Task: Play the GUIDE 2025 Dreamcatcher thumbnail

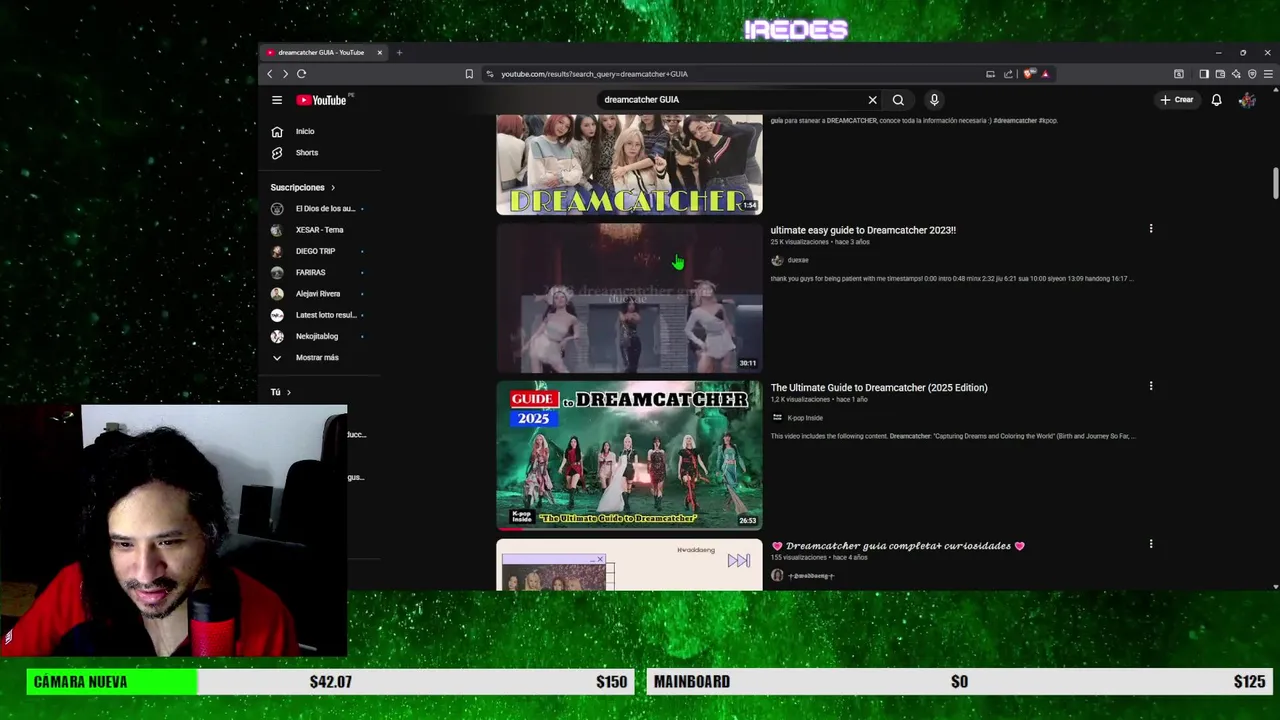Action: point(629,456)
